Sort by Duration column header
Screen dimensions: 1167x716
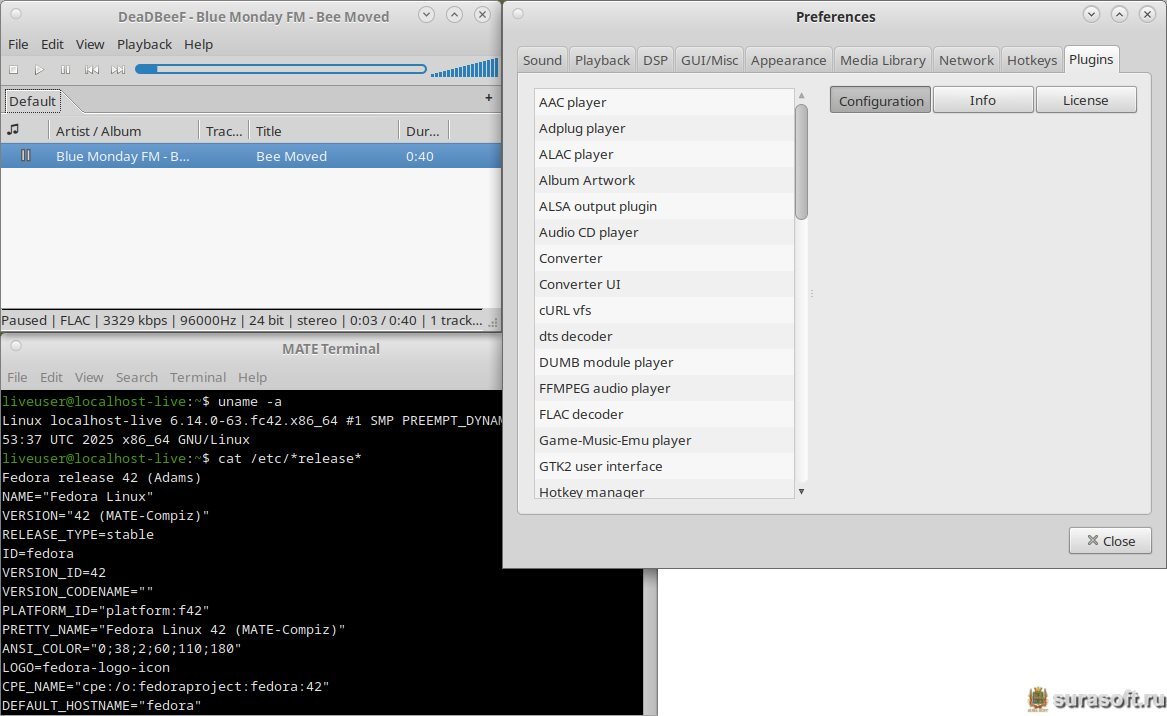coord(423,131)
